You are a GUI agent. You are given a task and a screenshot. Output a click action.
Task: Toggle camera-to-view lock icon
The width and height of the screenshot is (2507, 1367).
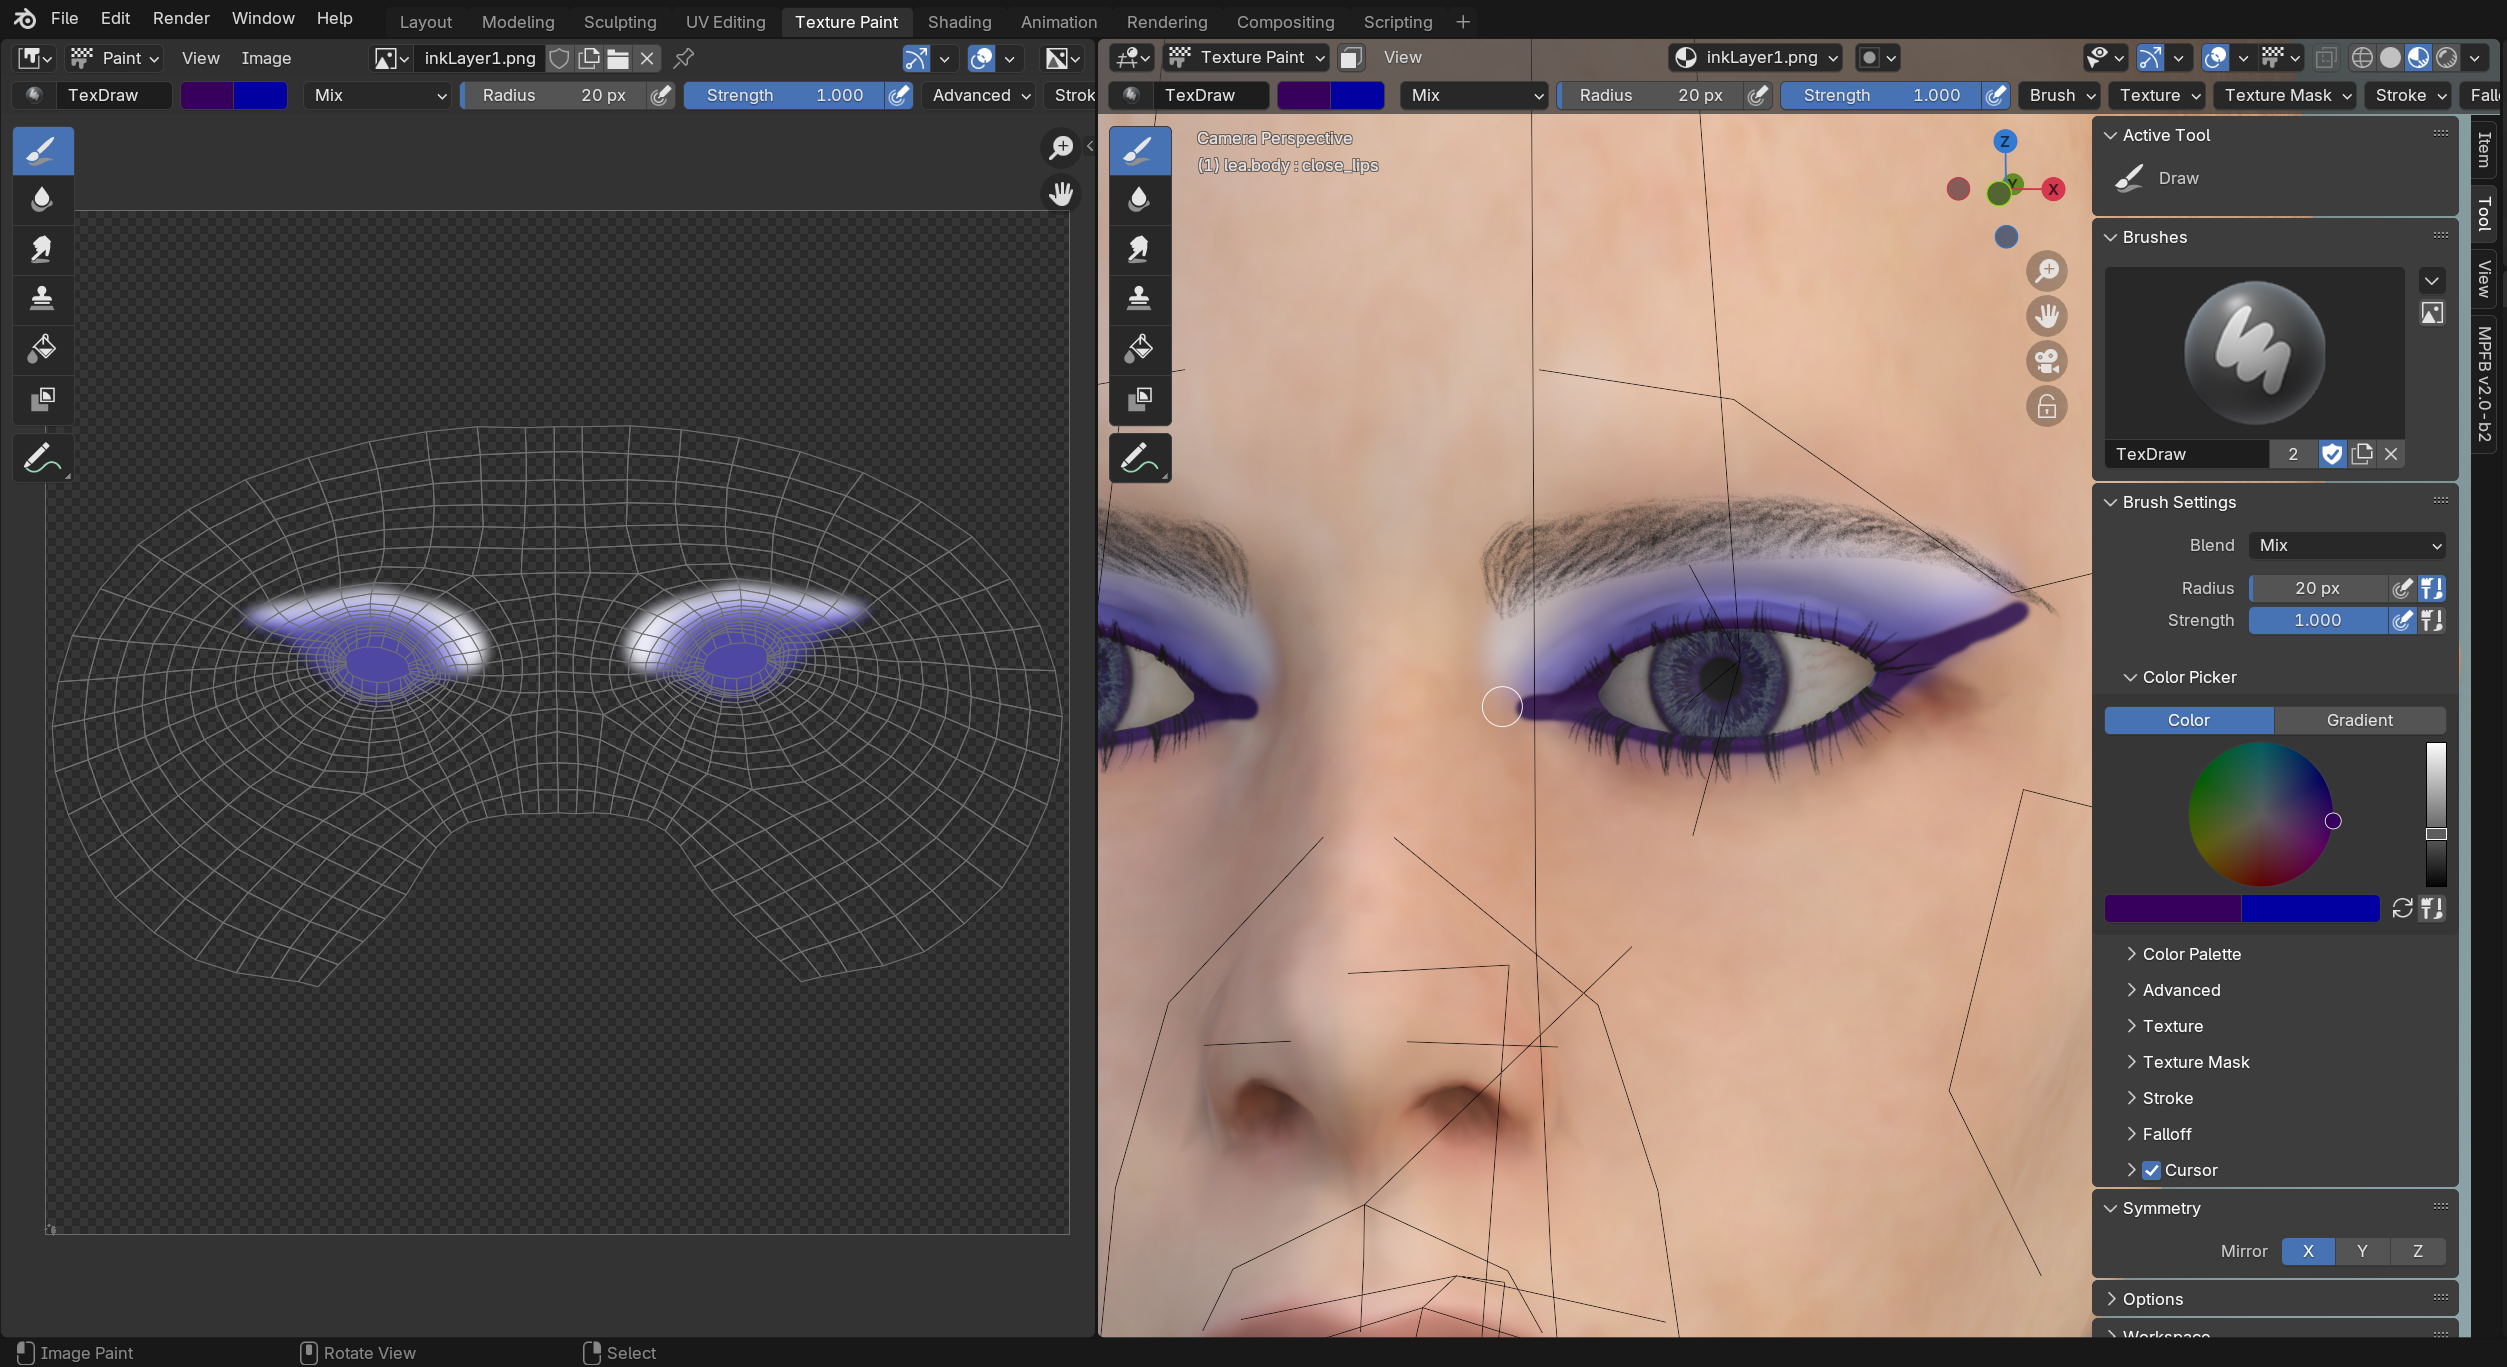tap(2047, 407)
